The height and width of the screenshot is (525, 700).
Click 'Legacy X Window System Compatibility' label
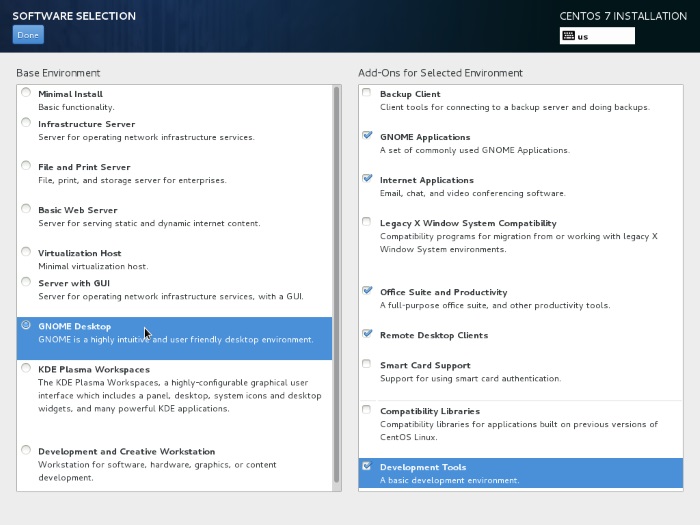(468, 223)
